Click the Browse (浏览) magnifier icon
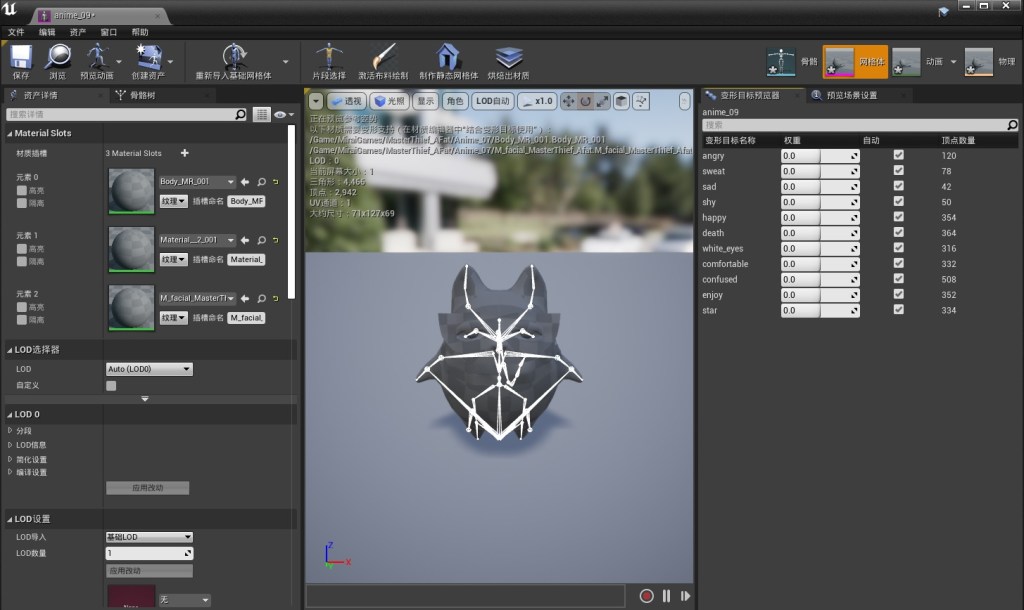Viewport: 1024px width, 610px height. tap(58, 56)
